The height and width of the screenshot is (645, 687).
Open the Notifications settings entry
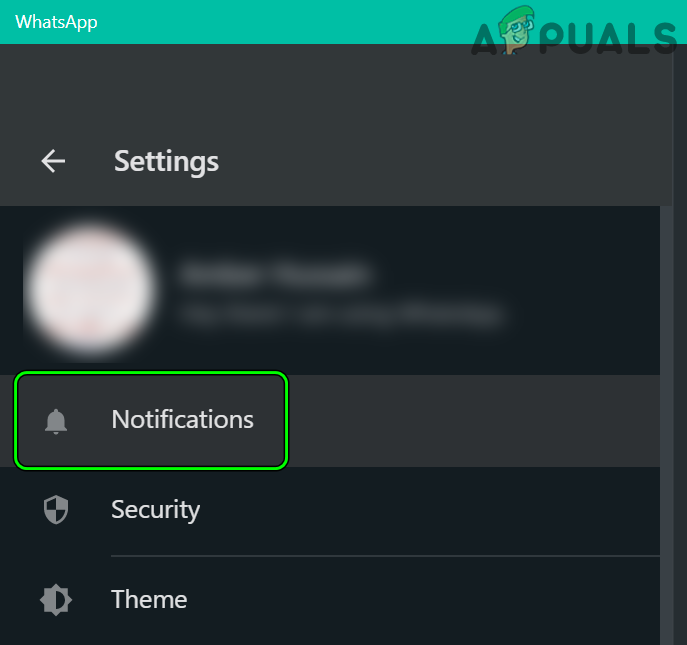(x=182, y=420)
